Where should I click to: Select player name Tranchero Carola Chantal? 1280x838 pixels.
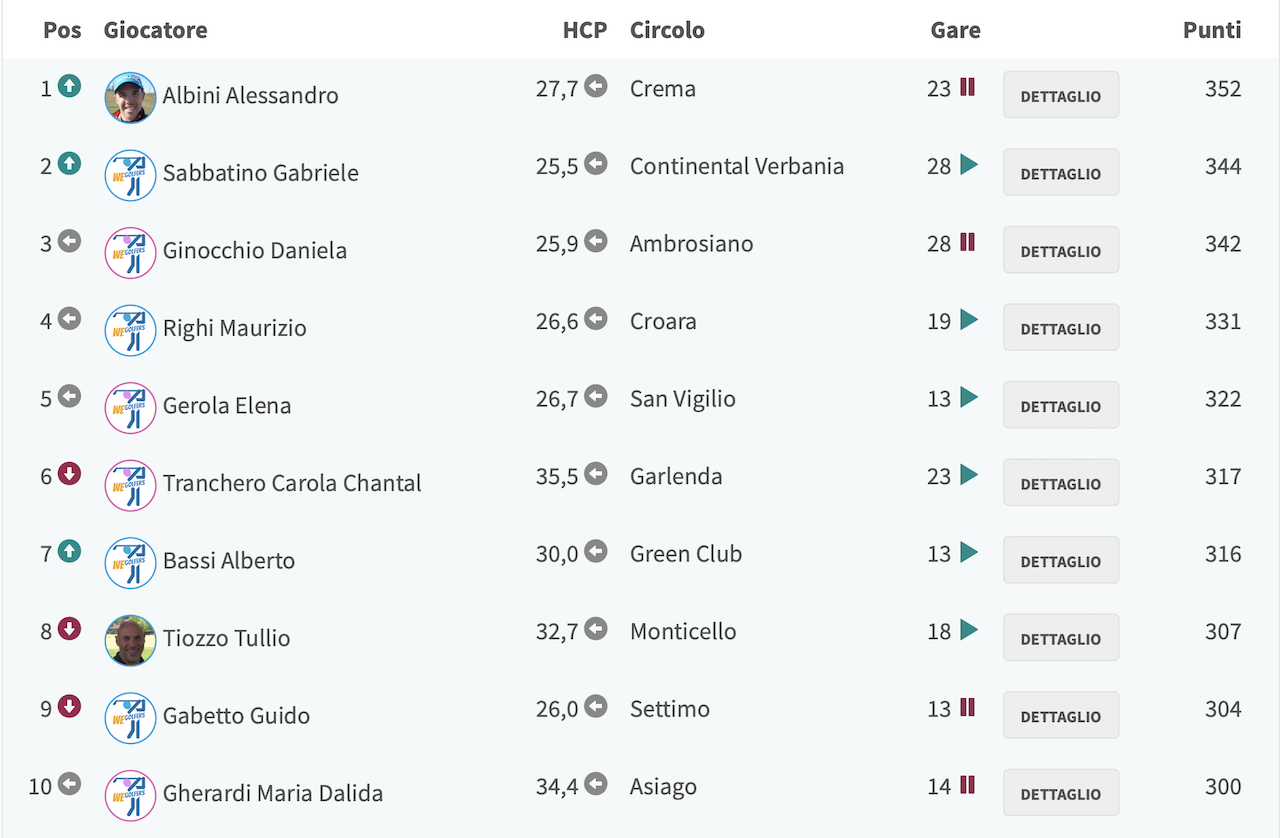click(x=292, y=483)
